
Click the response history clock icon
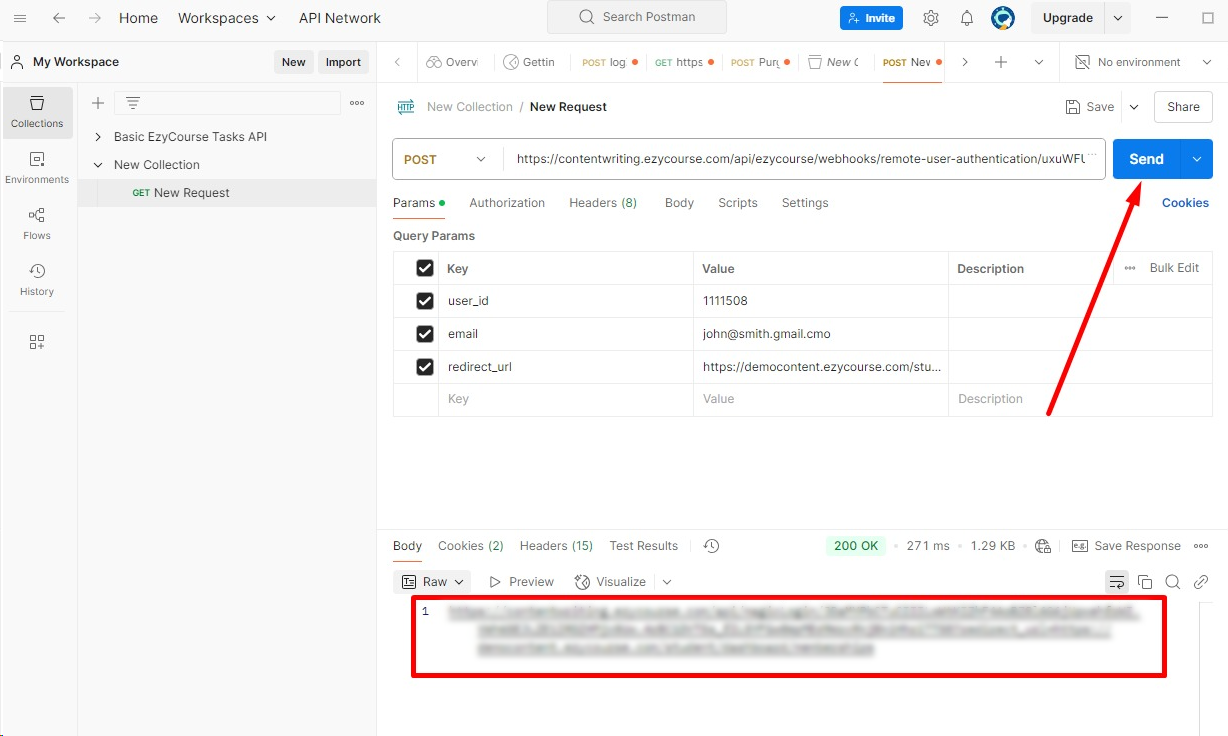pos(711,546)
